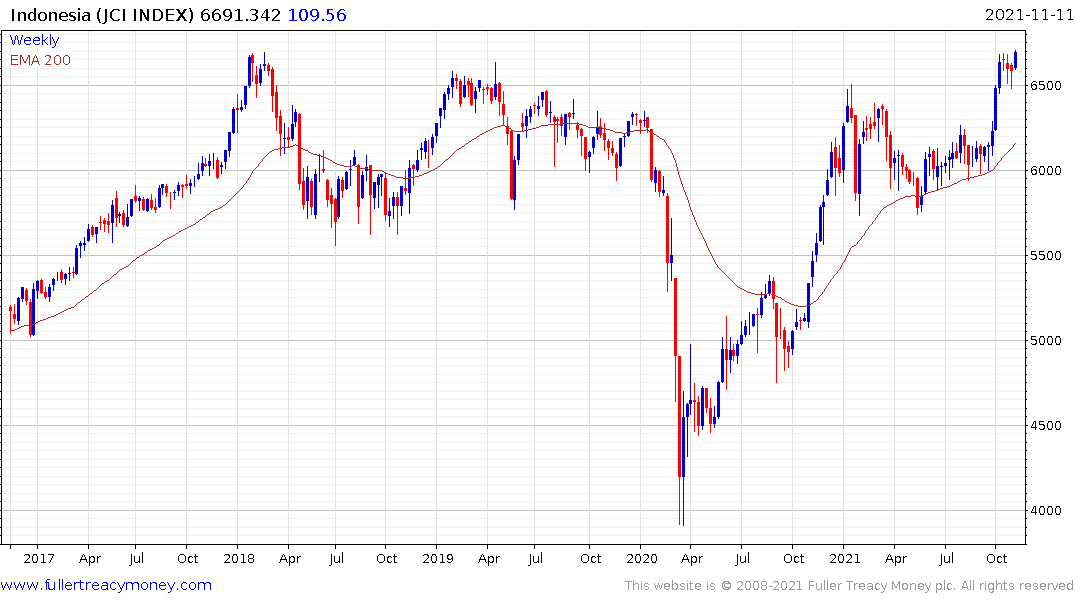Click the 2019 year label on time axis
This screenshot has width=1075, height=600.
point(437,559)
